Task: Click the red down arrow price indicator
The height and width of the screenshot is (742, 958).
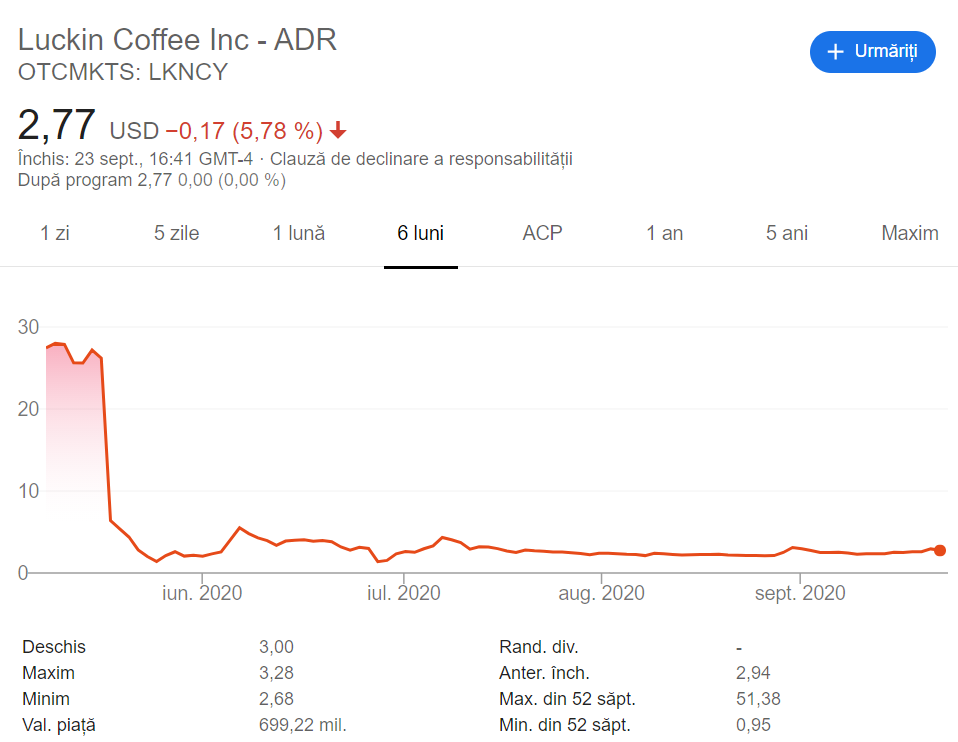Action: tap(338, 130)
